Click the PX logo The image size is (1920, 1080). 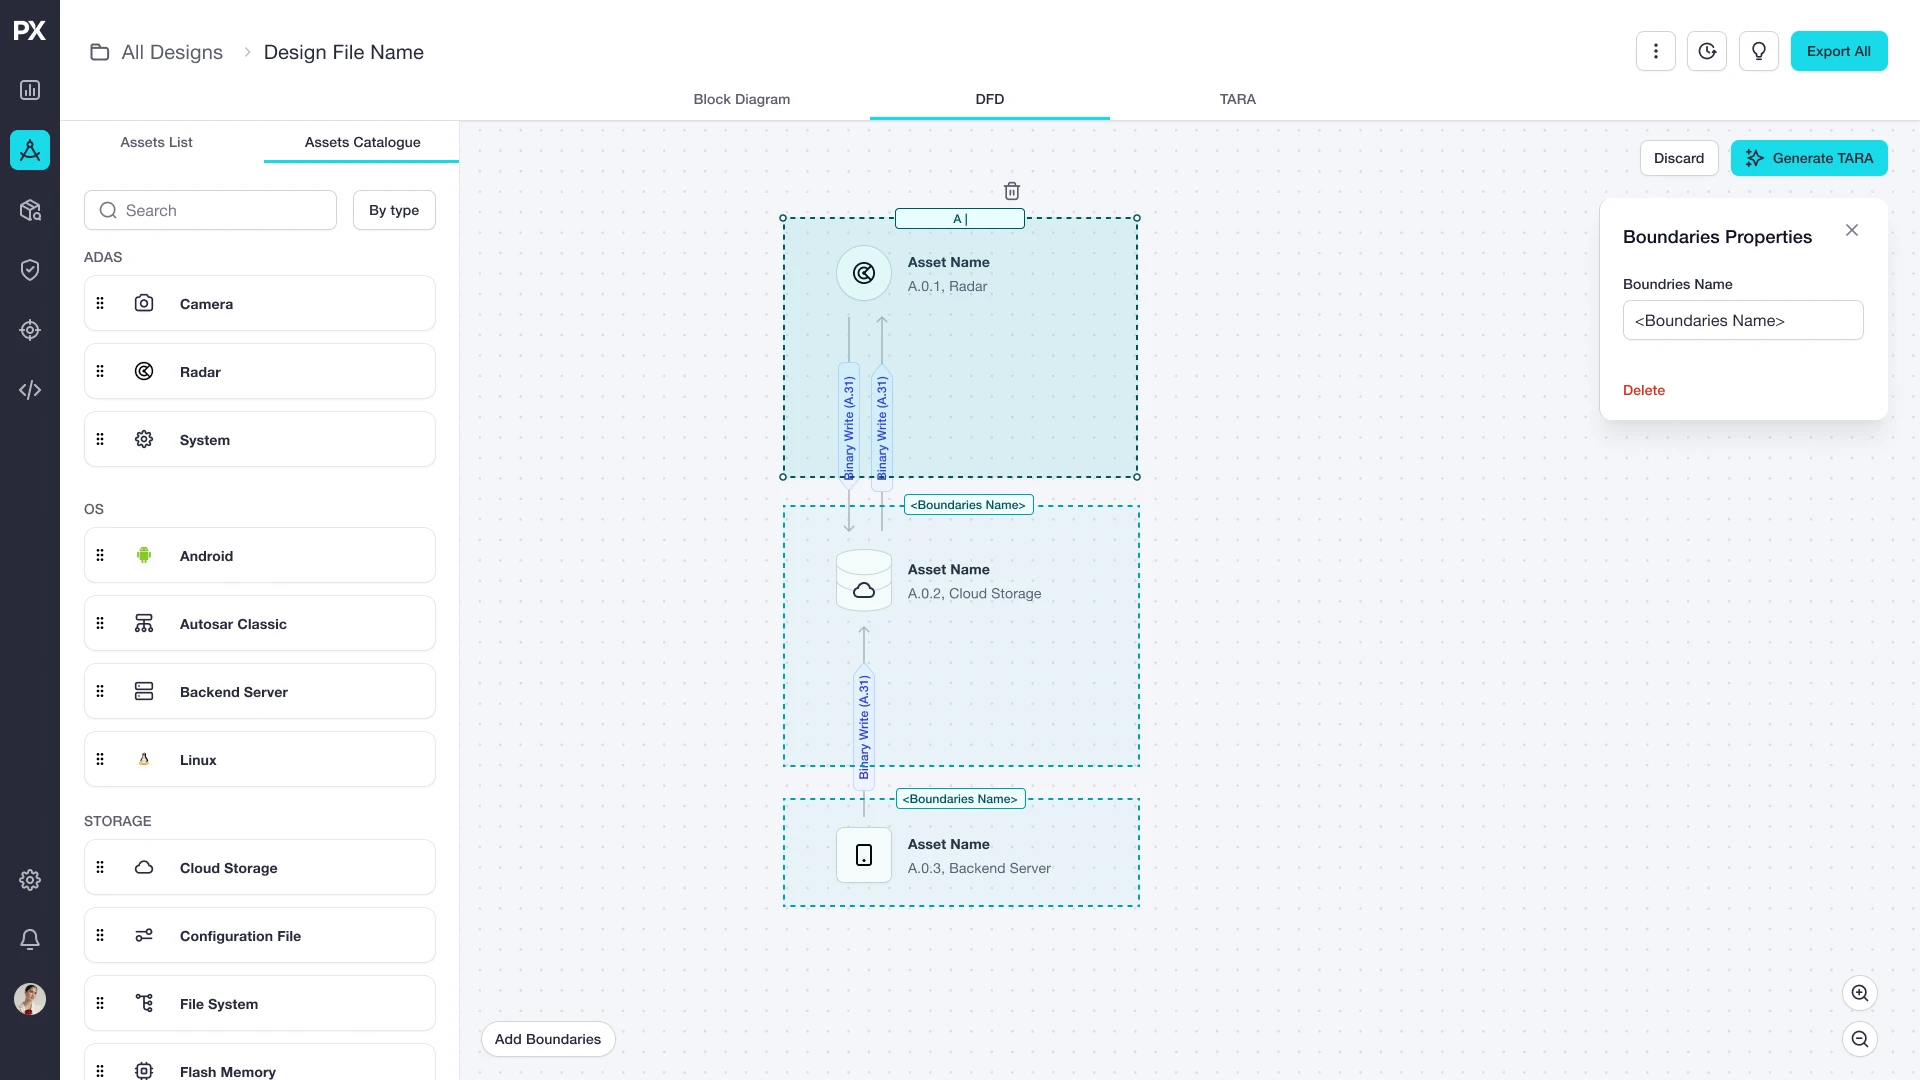pos(30,30)
